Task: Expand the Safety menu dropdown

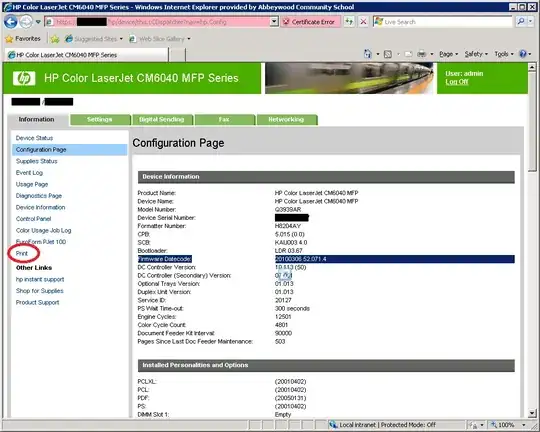Action: pyautogui.click(x=476, y=54)
